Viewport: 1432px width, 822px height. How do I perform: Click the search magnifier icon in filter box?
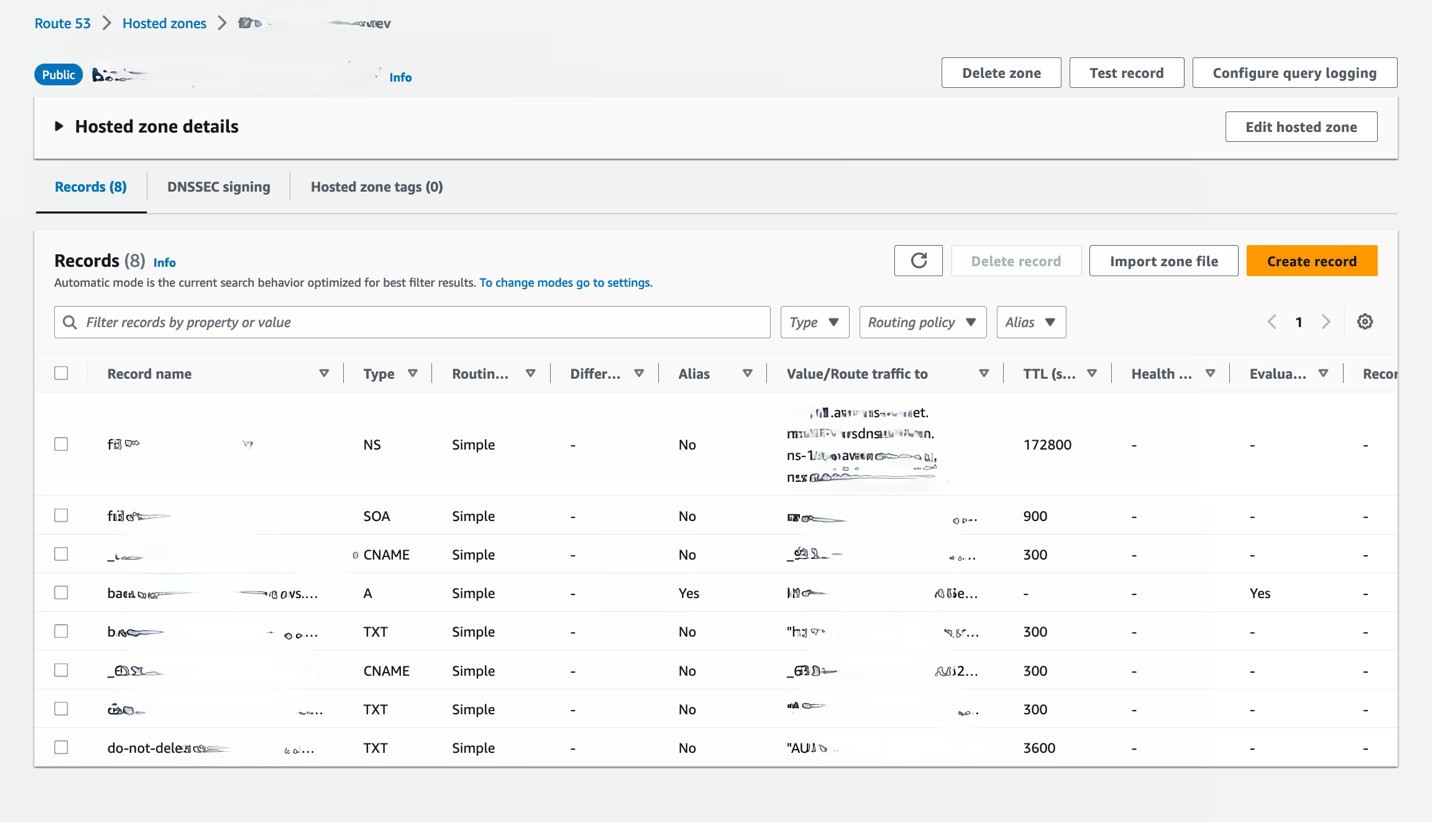[x=70, y=322]
